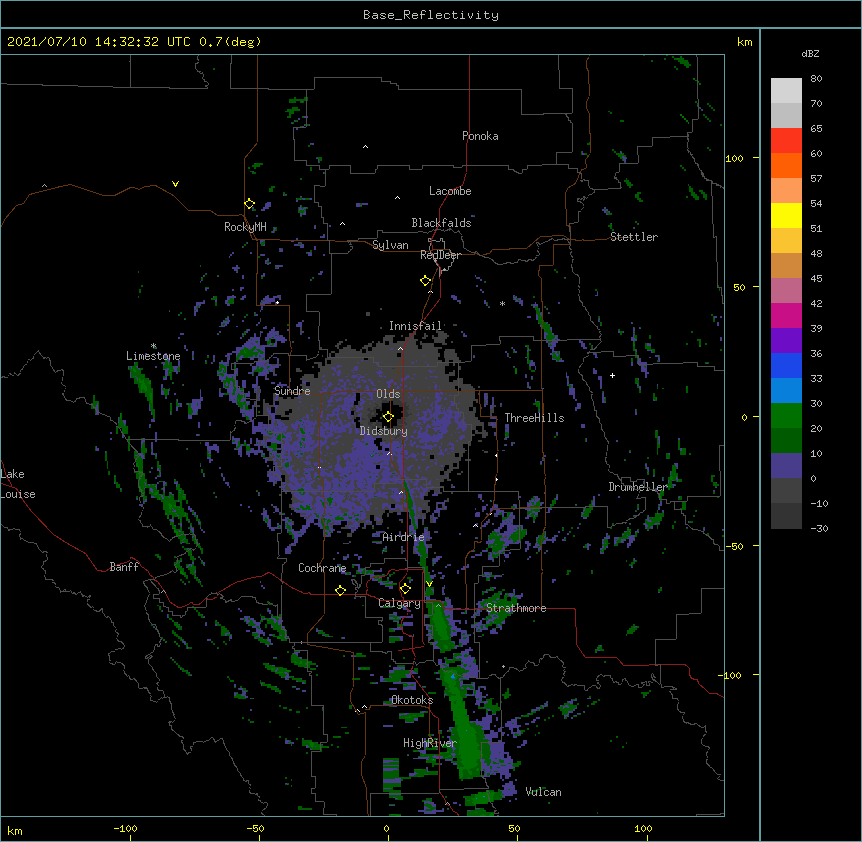Click the RedDeer city label
Viewport: 862px width, 842px height.
point(440,255)
